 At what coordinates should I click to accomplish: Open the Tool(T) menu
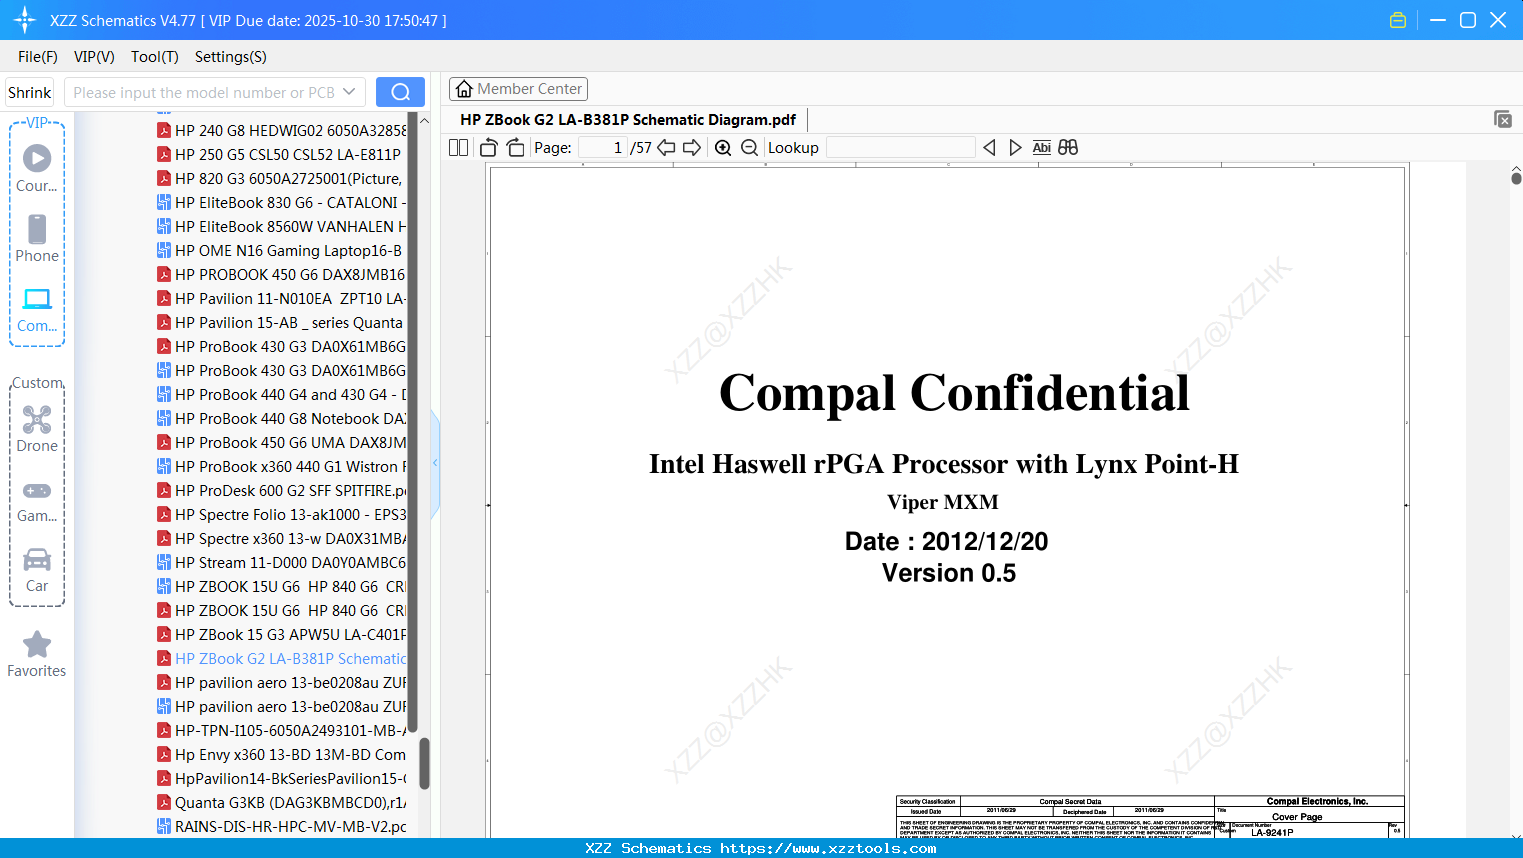point(155,57)
